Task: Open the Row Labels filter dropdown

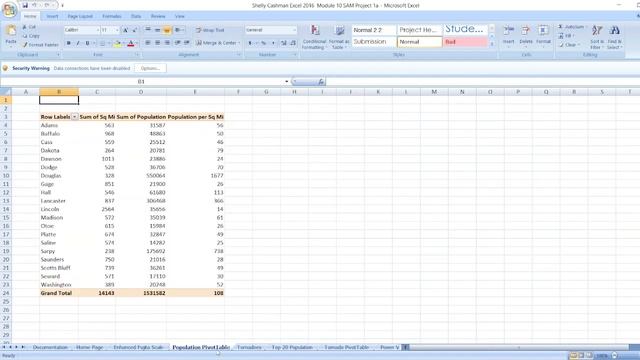Action: pos(74,117)
